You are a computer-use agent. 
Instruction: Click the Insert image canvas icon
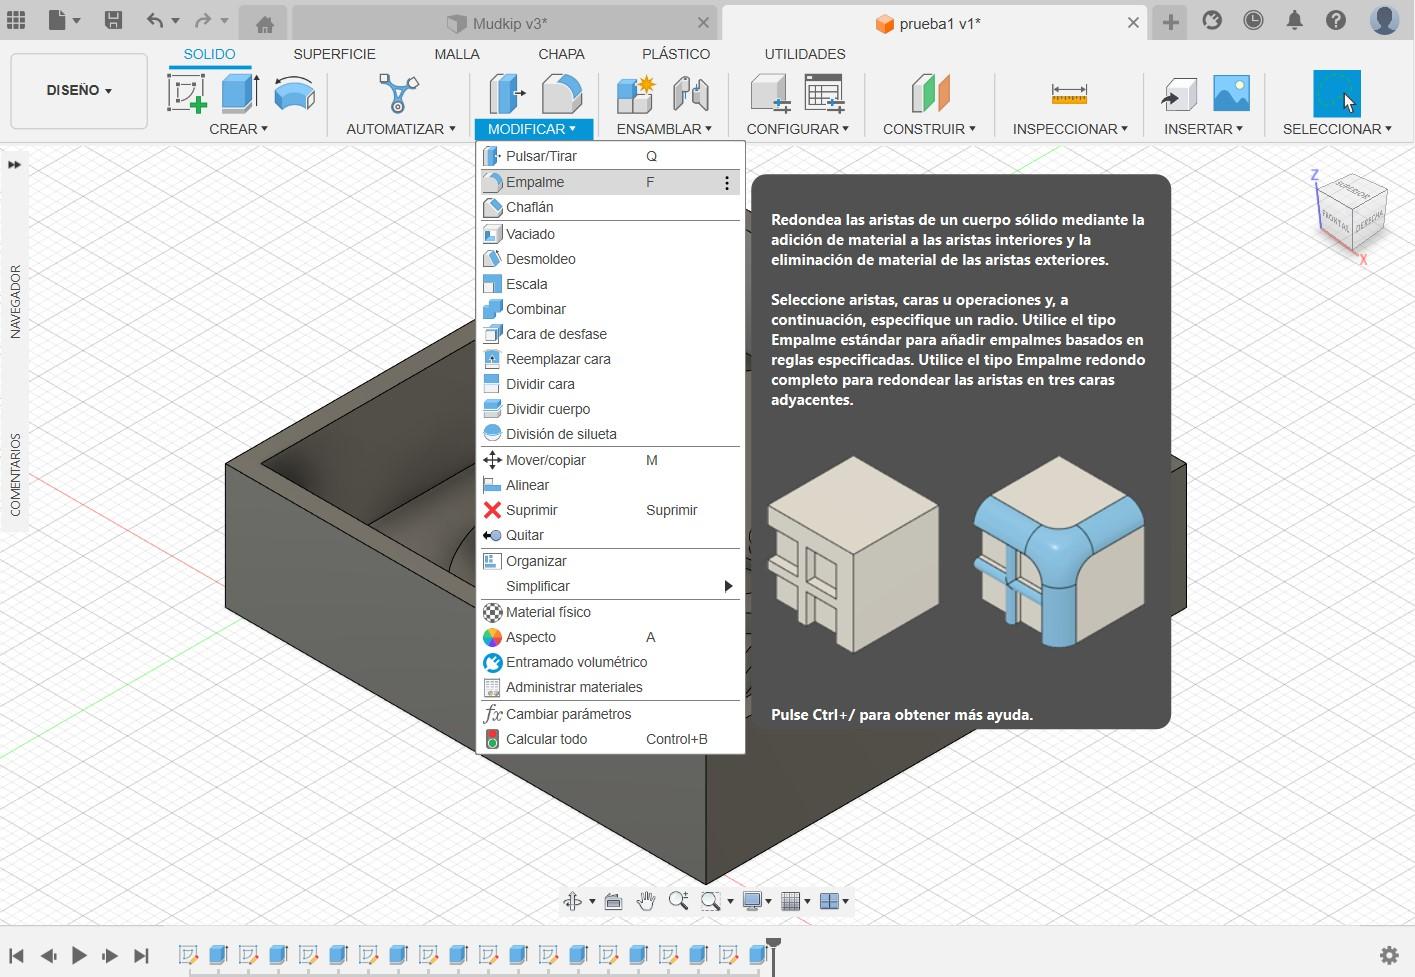1231,94
